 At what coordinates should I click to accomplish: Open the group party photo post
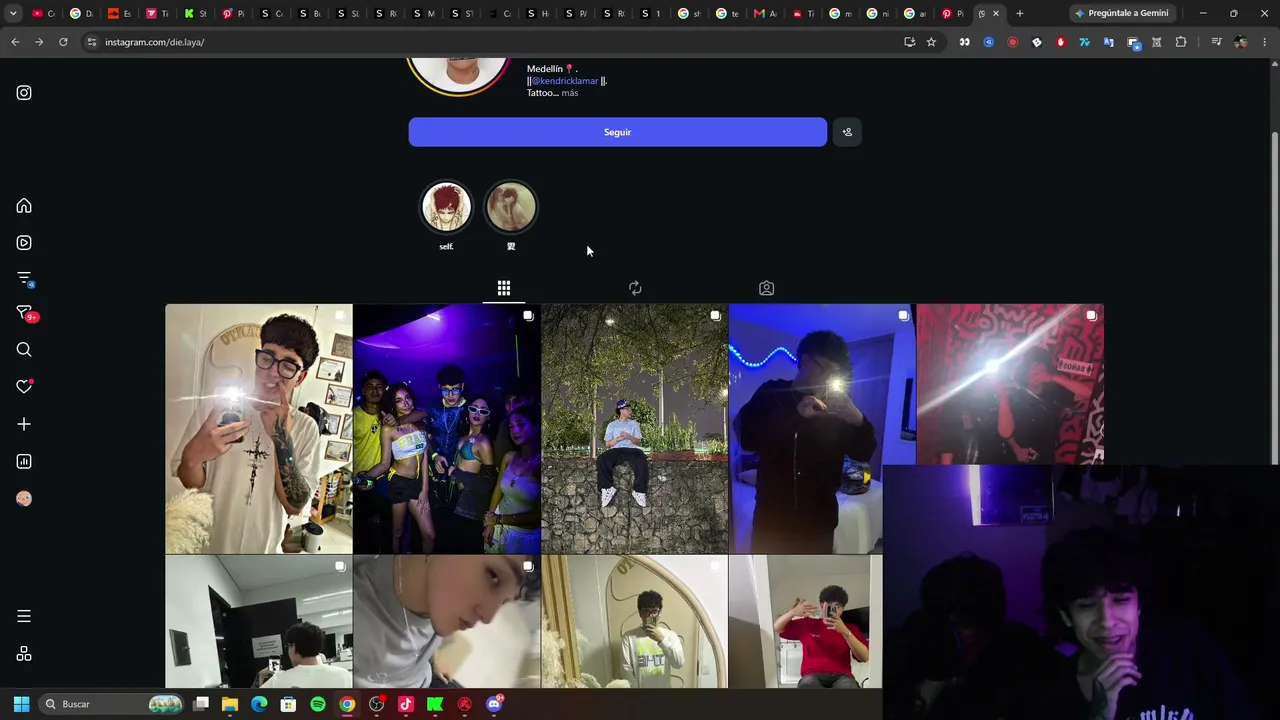click(x=447, y=429)
